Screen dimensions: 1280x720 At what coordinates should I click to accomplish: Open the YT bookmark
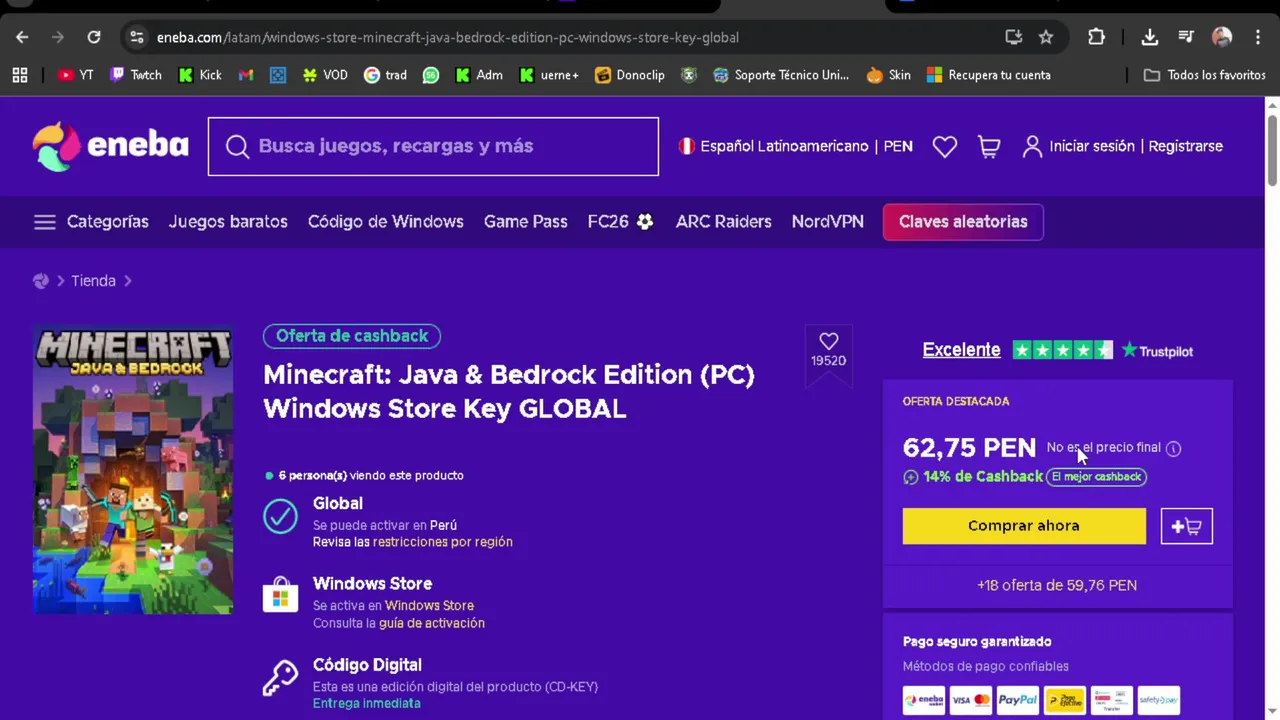pyautogui.click(x=76, y=75)
